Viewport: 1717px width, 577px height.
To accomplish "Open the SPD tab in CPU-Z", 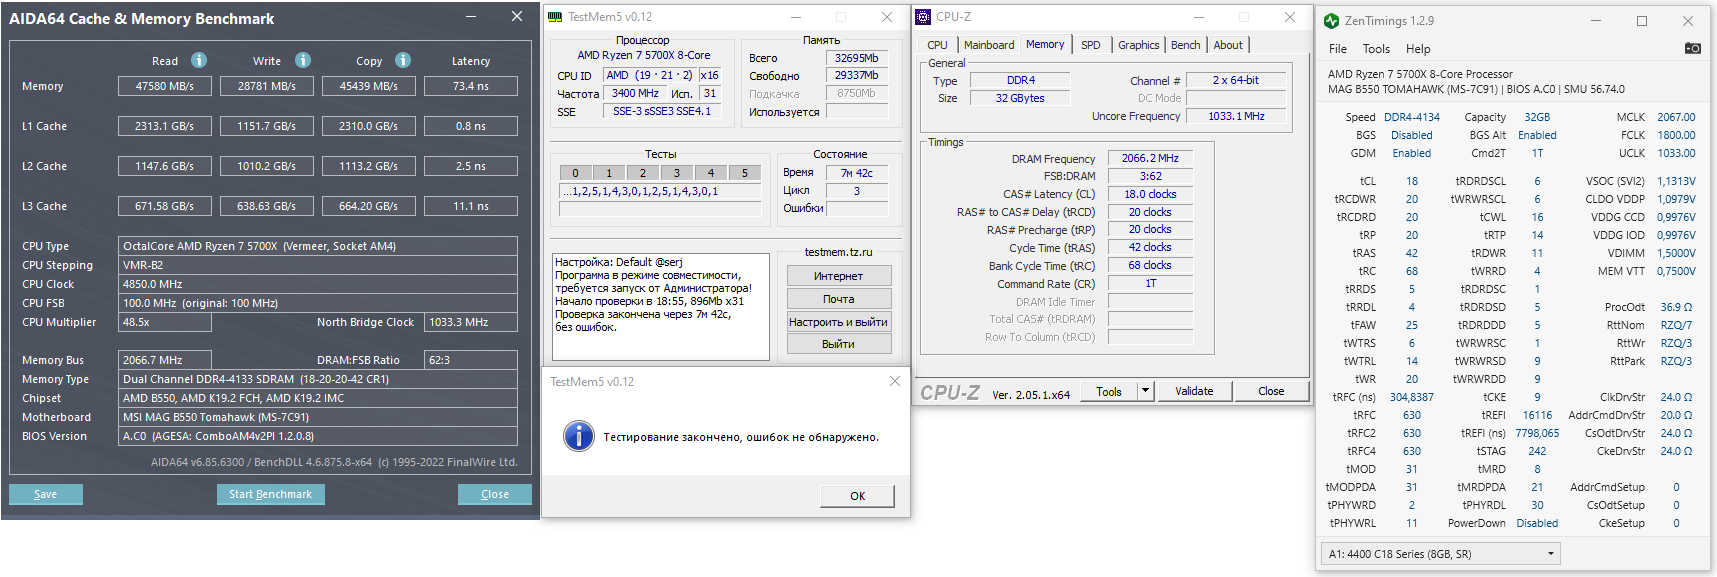I will pos(1091,45).
